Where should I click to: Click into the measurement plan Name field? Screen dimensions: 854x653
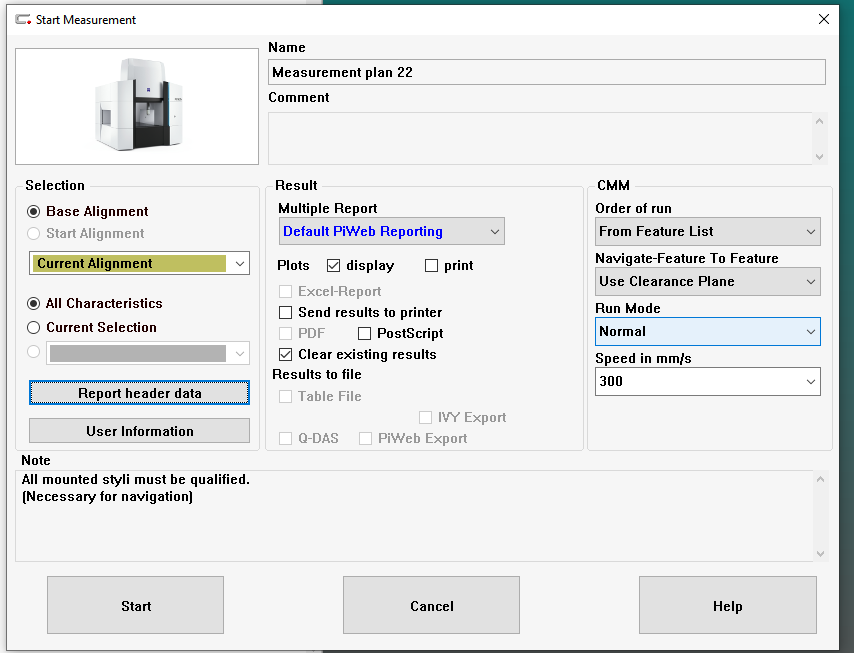coord(547,73)
